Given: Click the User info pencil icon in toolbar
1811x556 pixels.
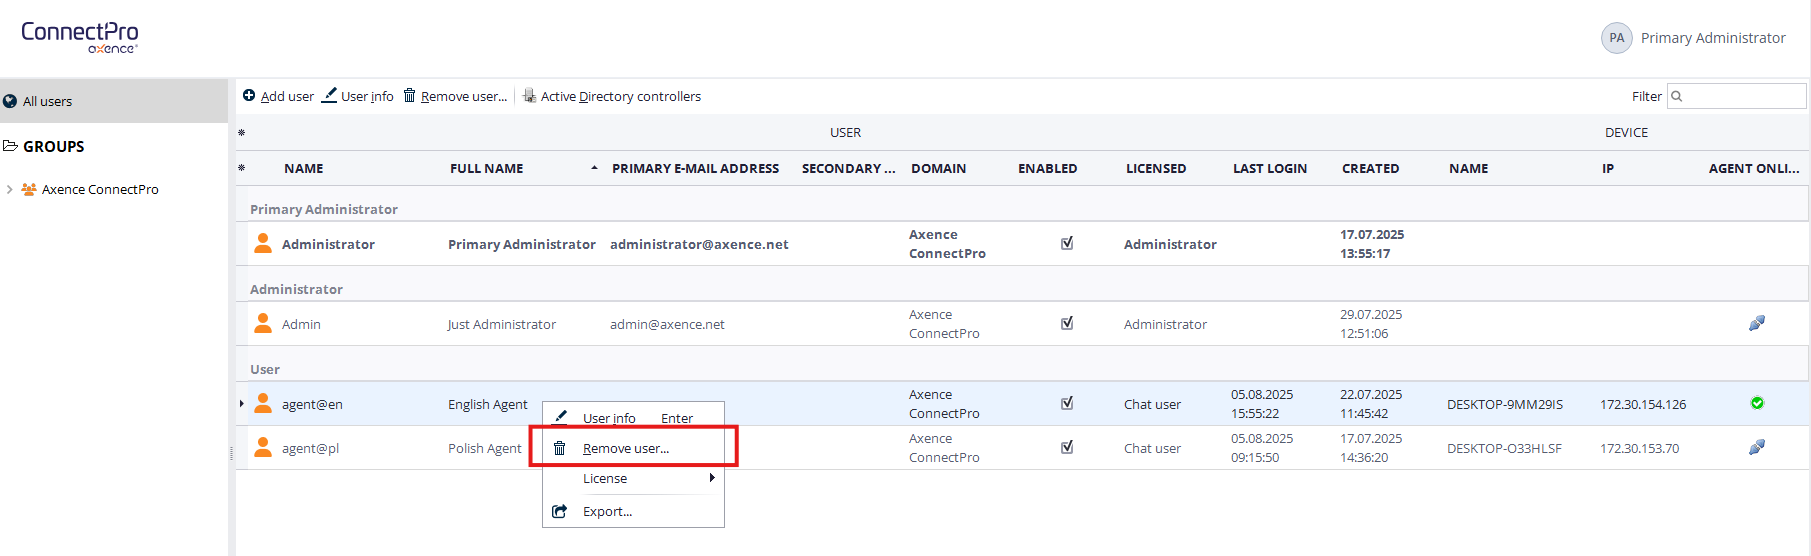Looking at the screenshot, I should (x=329, y=96).
